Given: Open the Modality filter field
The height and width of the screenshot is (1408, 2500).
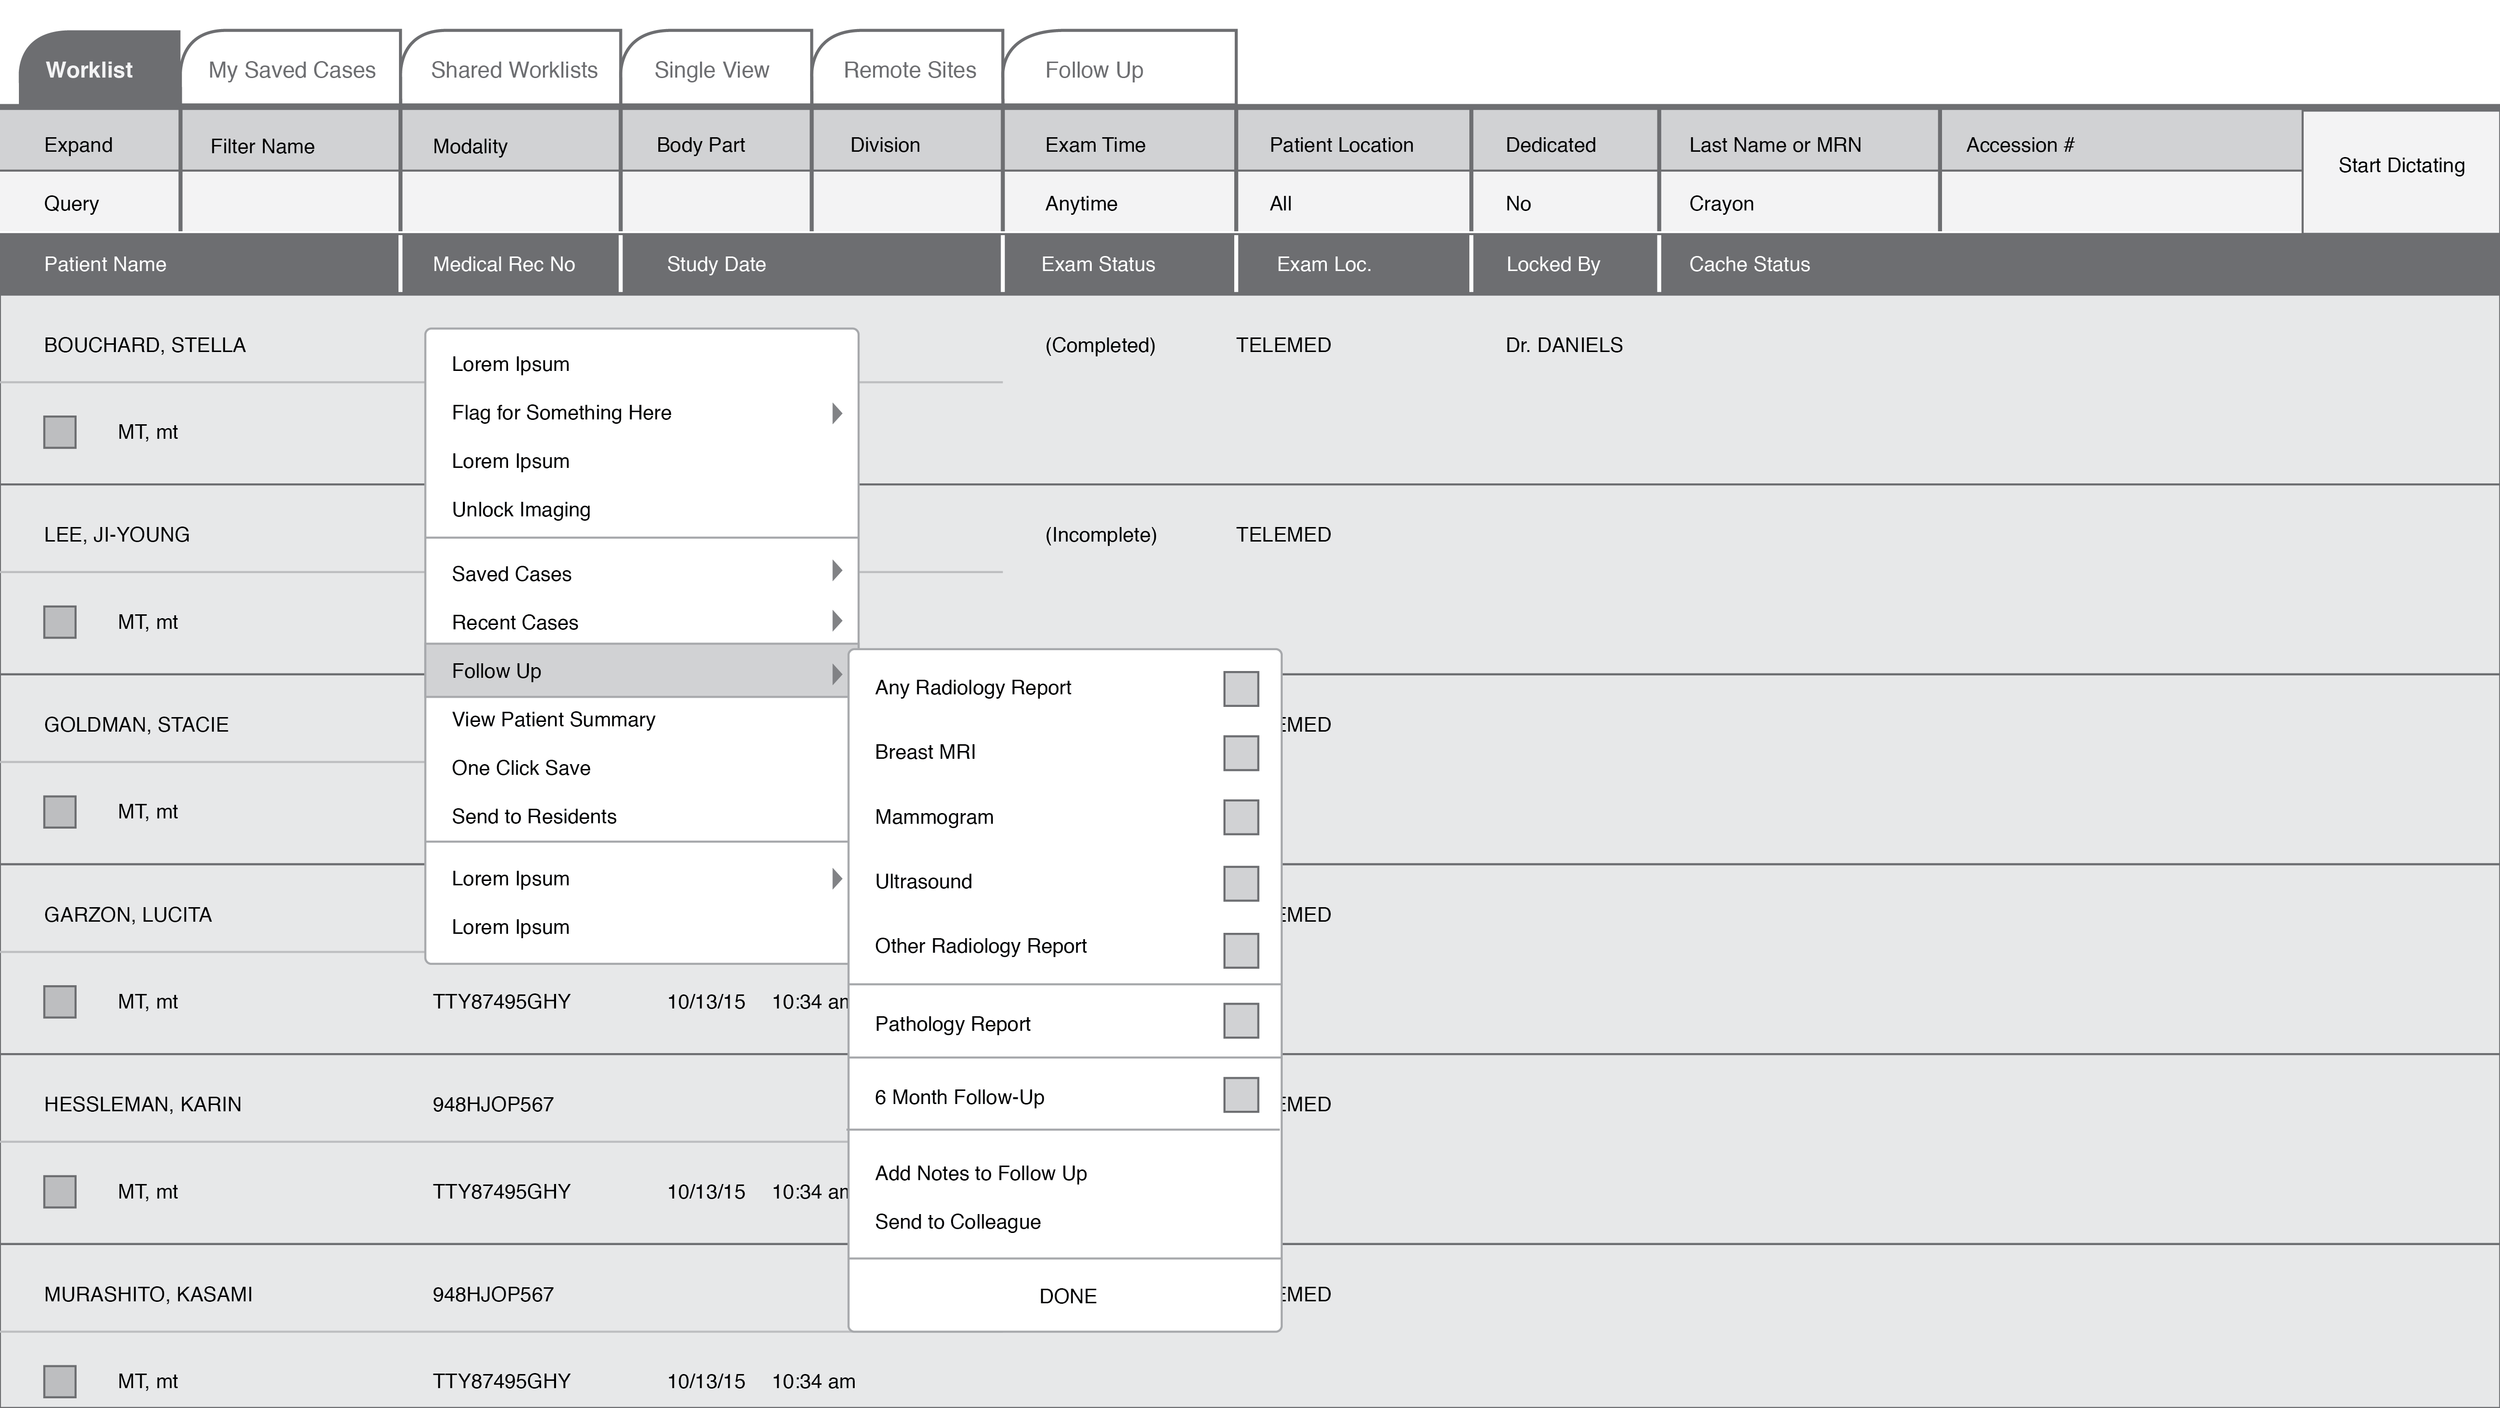Looking at the screenshot, I should tap(510, 202).
